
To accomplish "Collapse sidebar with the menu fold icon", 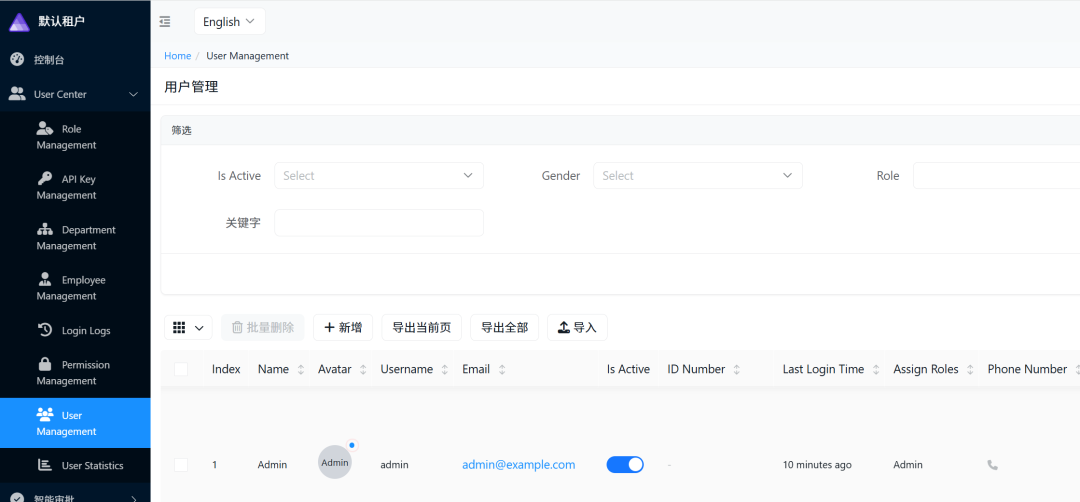I will pyautogui.click(x=165, y=21).
